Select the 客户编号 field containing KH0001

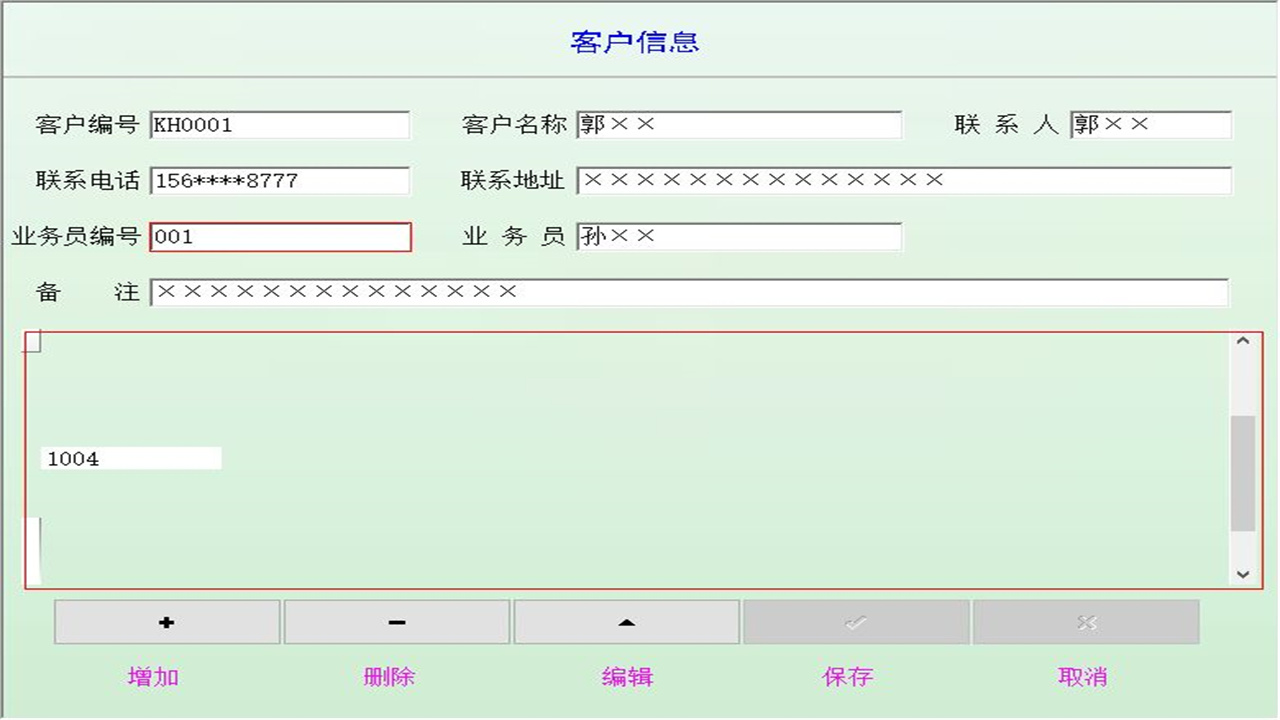coord(280,124)
